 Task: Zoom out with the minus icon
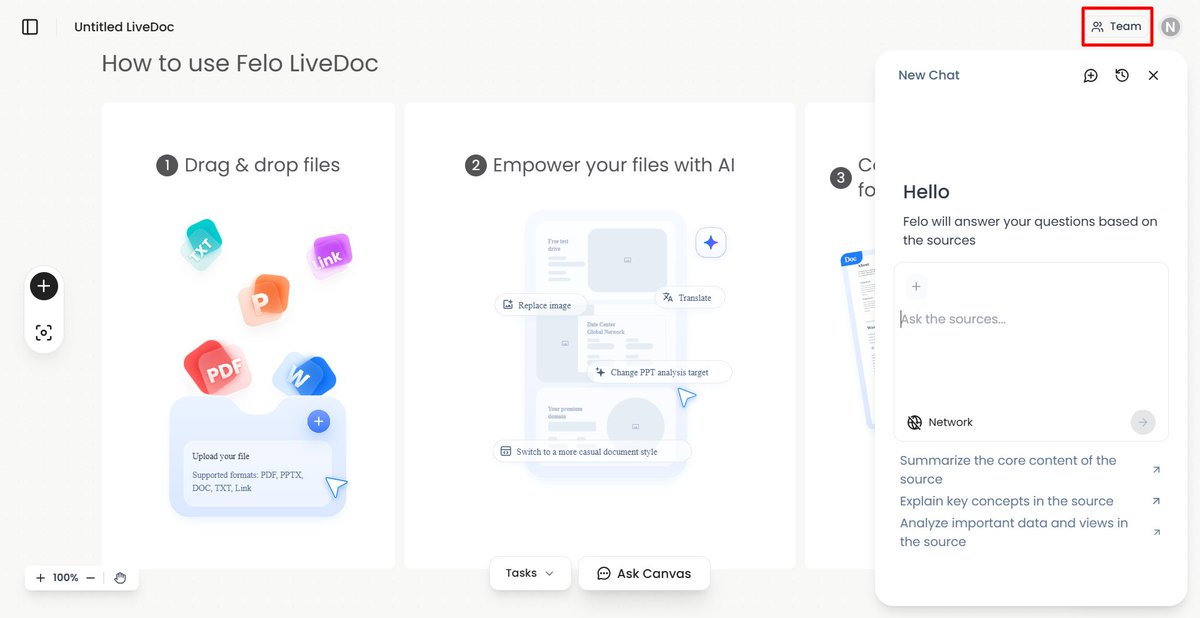tap(90, 578)
